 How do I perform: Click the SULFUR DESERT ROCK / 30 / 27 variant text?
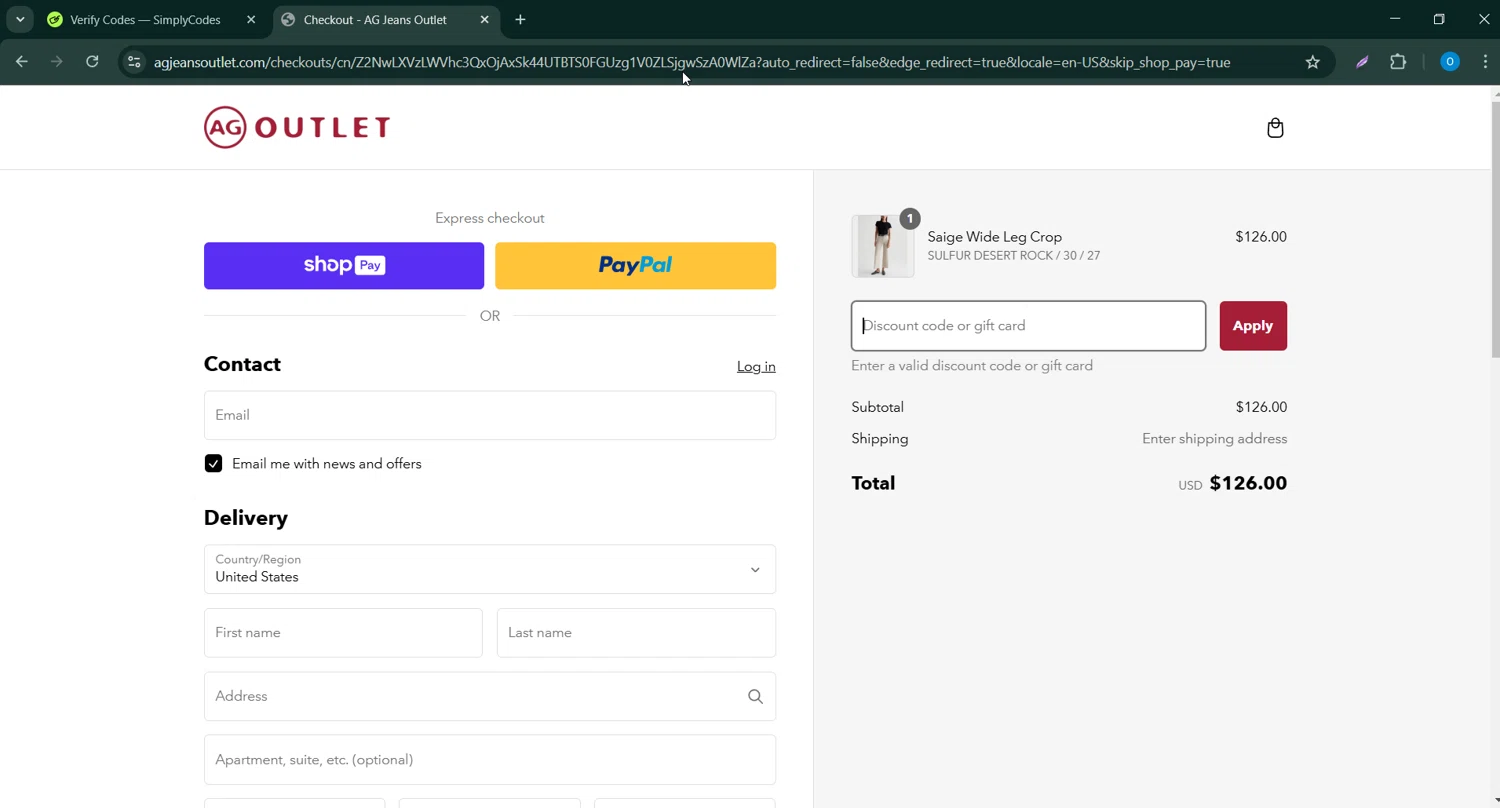click(1013, 256)
